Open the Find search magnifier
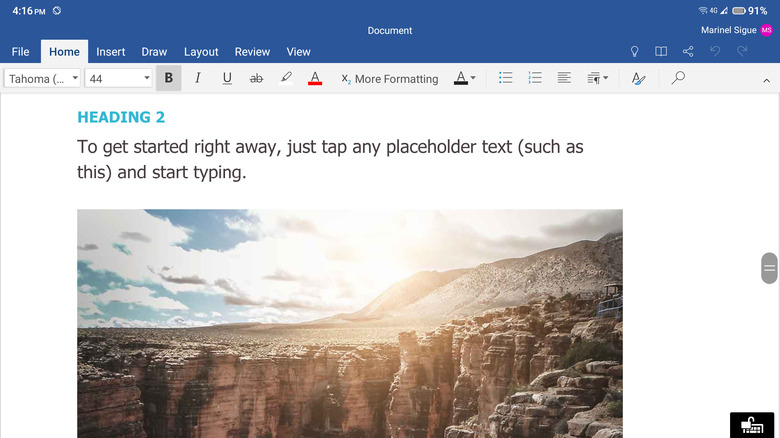Viewport: 780px width, 438px height. 678,78
